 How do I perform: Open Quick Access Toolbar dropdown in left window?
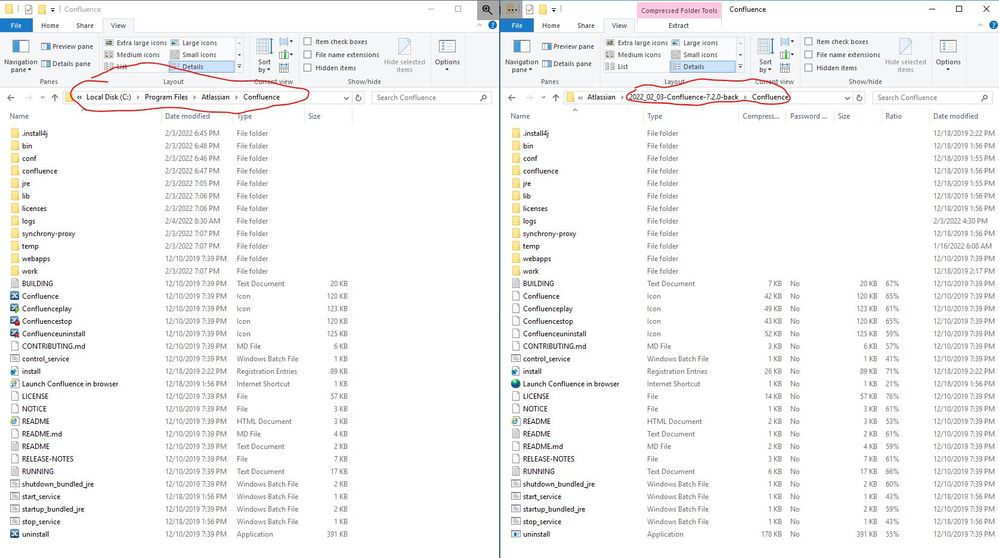53,10
